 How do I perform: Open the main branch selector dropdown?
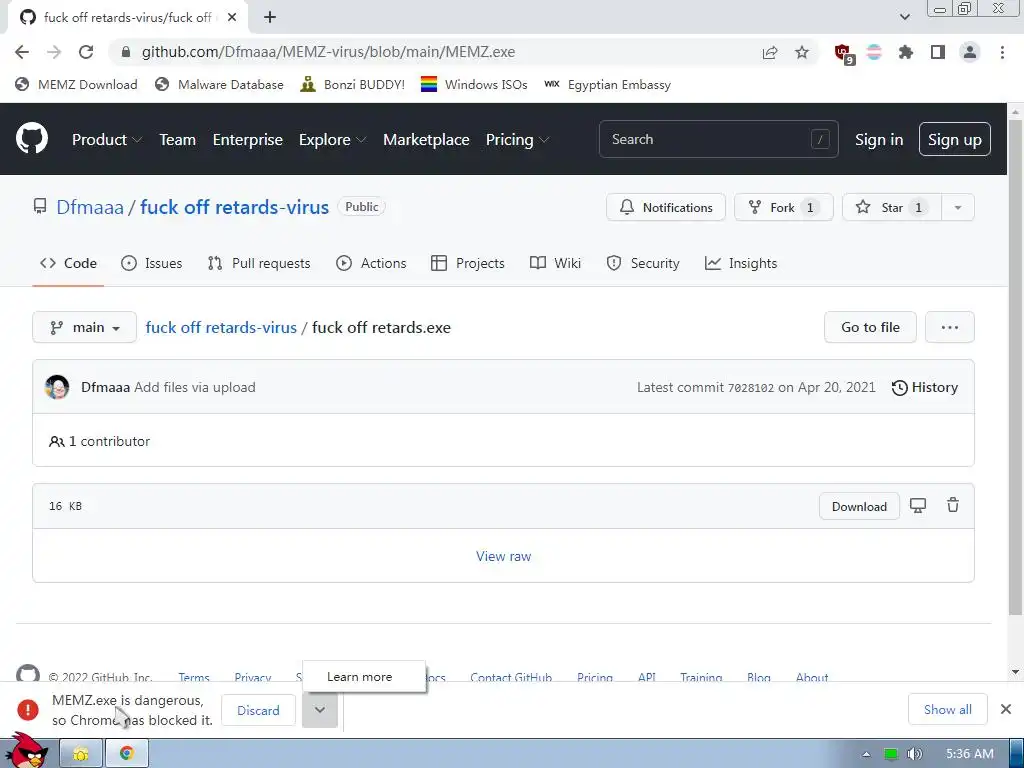tap(84, 327)
